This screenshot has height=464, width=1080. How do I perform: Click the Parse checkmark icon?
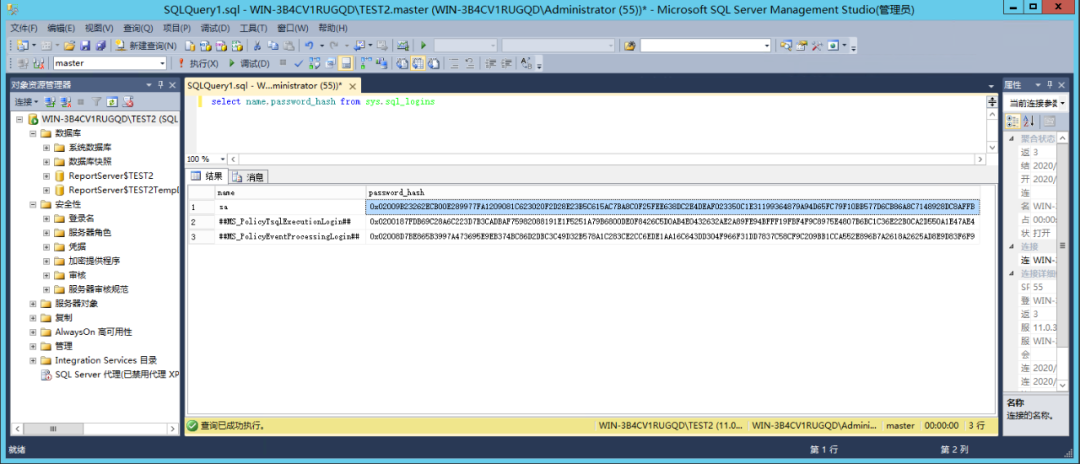tap(299, 63)
